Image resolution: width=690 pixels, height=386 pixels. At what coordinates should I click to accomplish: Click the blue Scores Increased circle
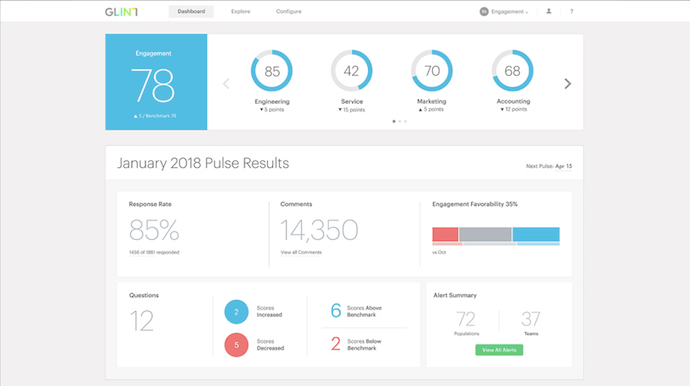point(236,312)
